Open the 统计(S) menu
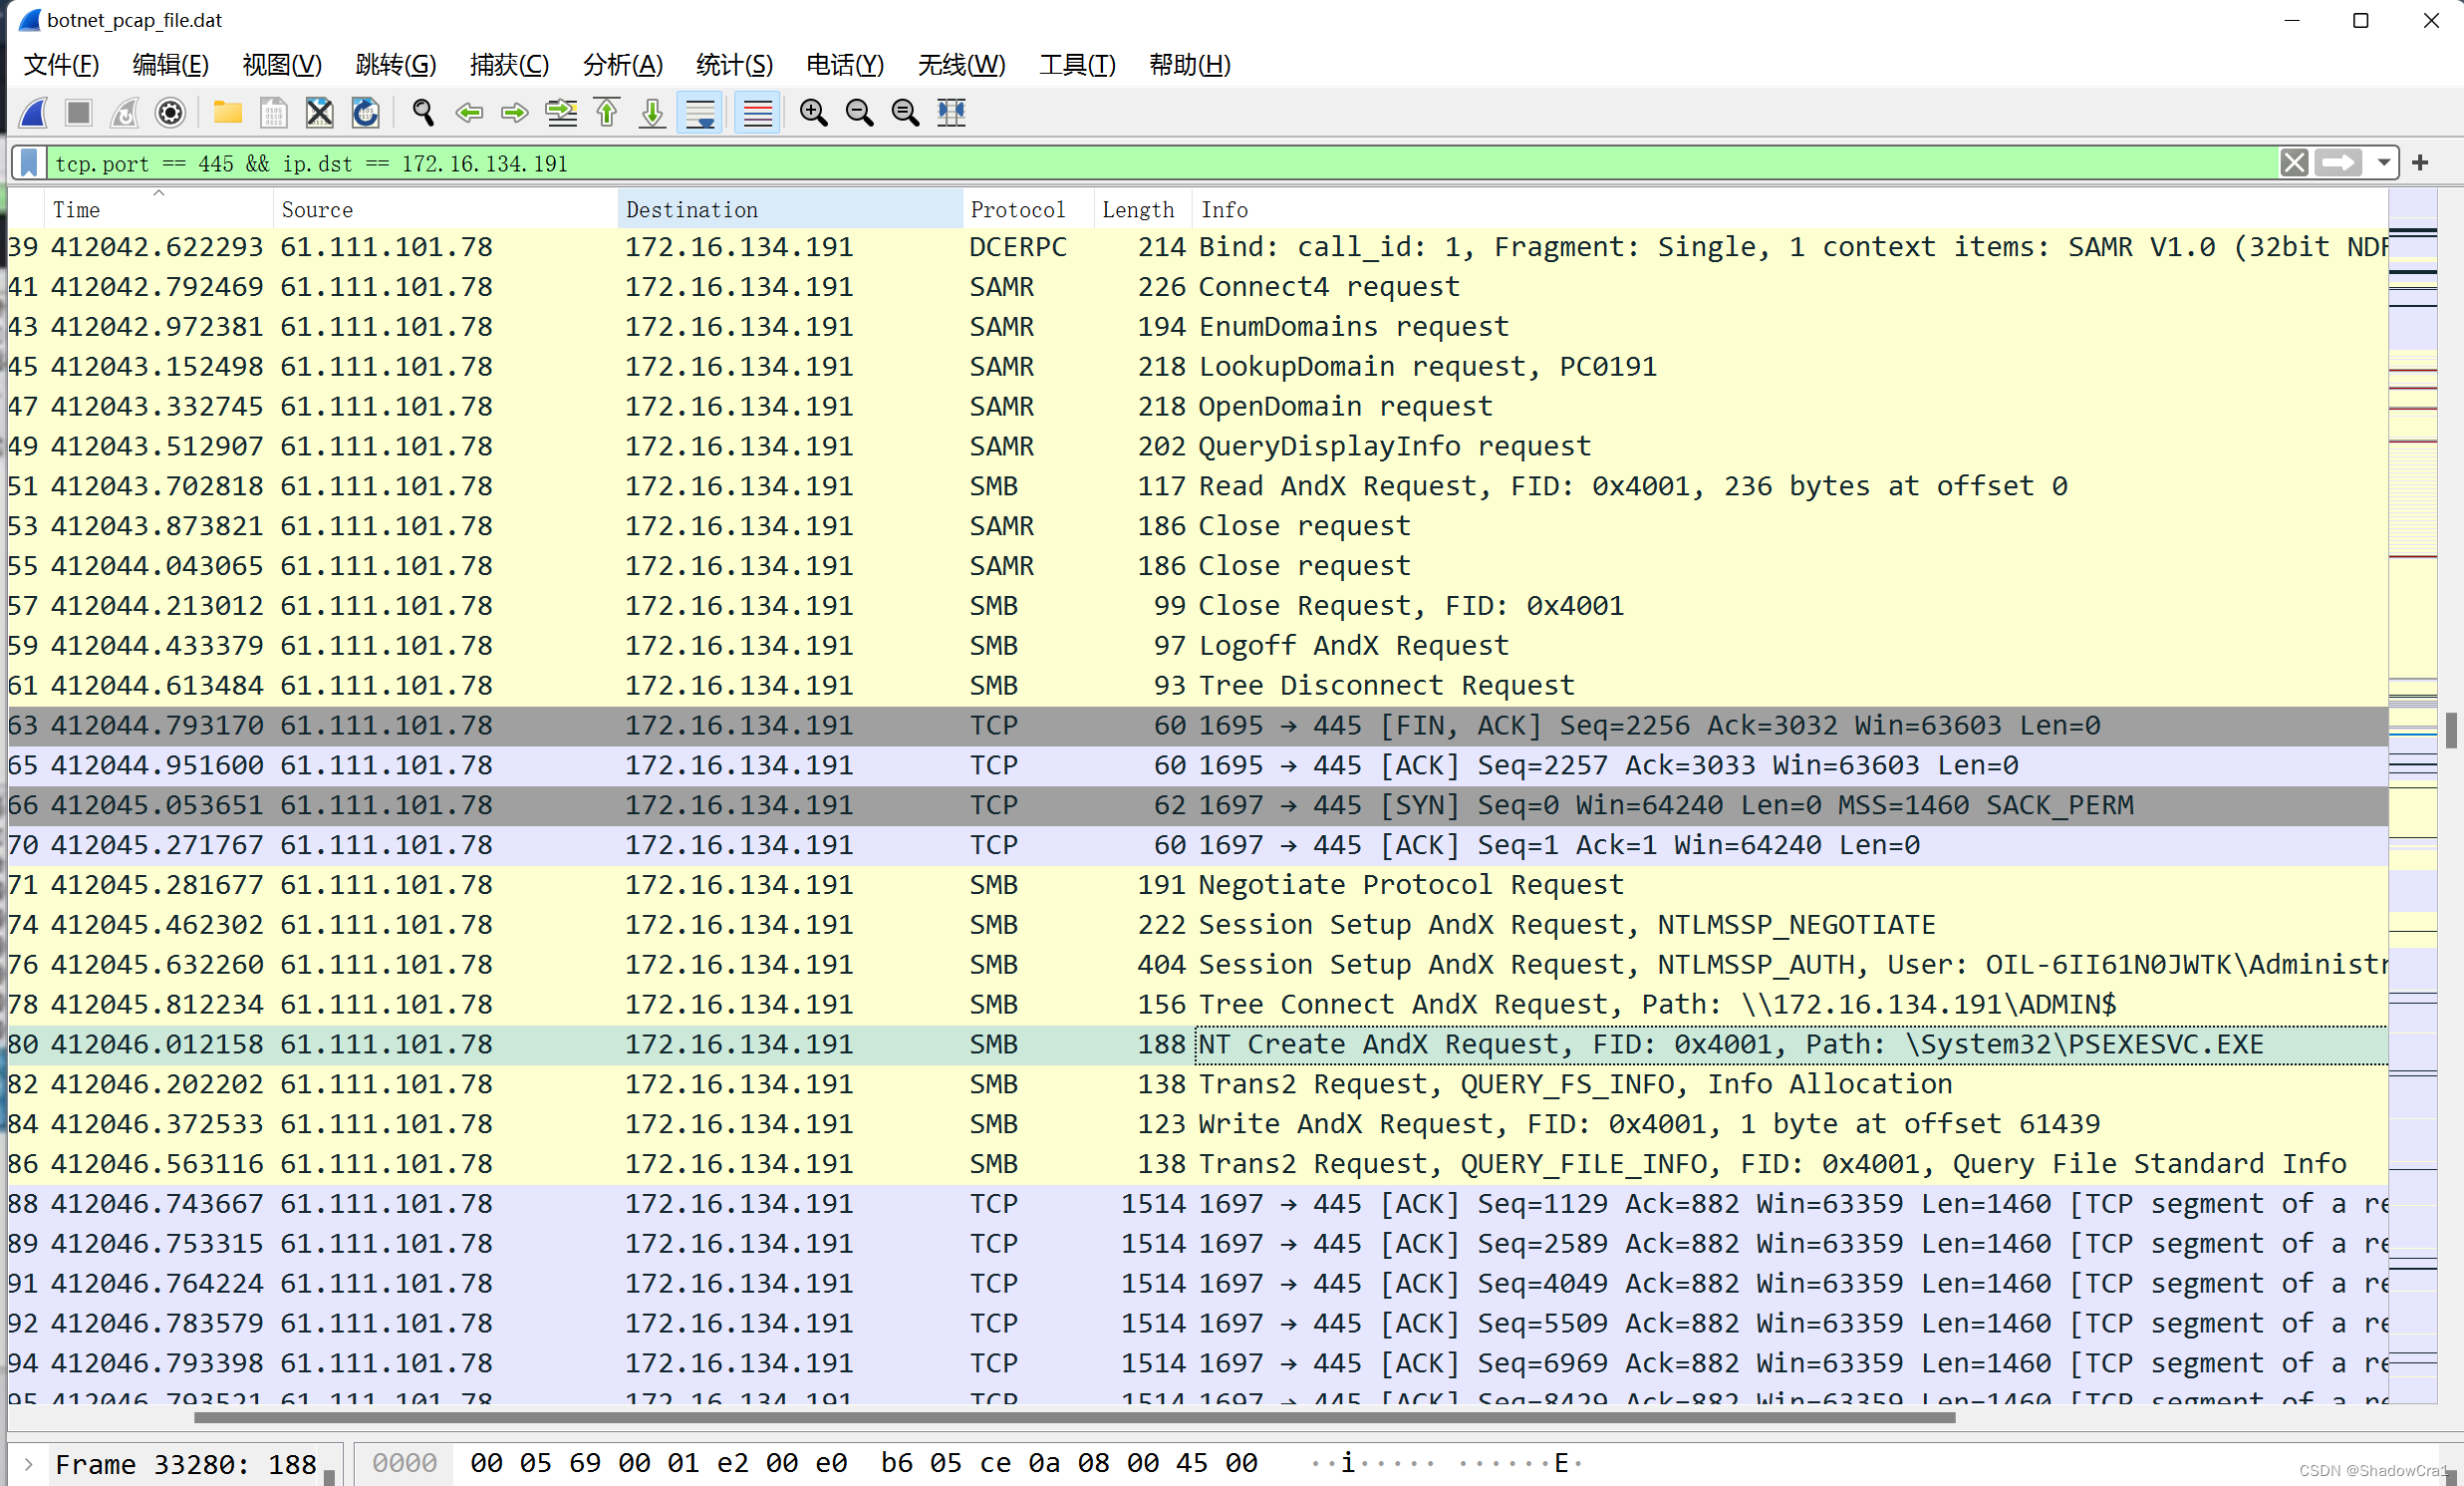 [x=735, y=65]
